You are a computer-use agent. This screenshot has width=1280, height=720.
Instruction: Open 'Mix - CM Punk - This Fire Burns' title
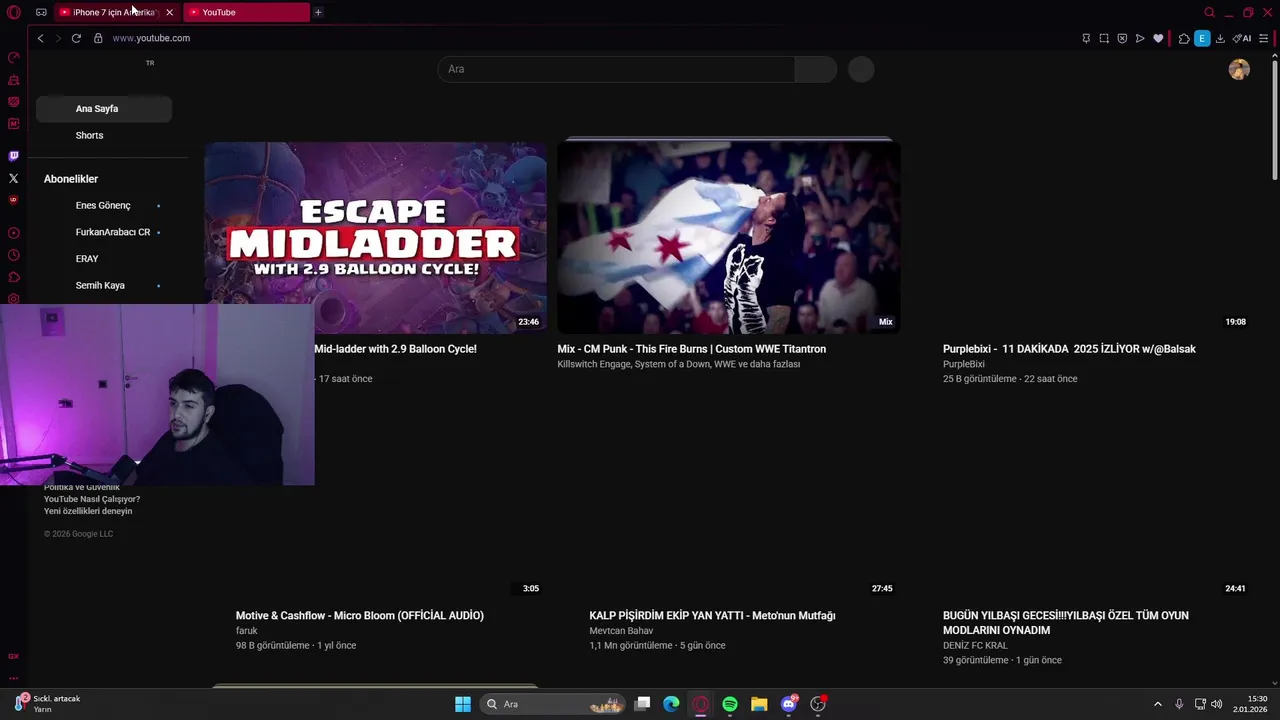pyautogui.click(x=692, y=349)
